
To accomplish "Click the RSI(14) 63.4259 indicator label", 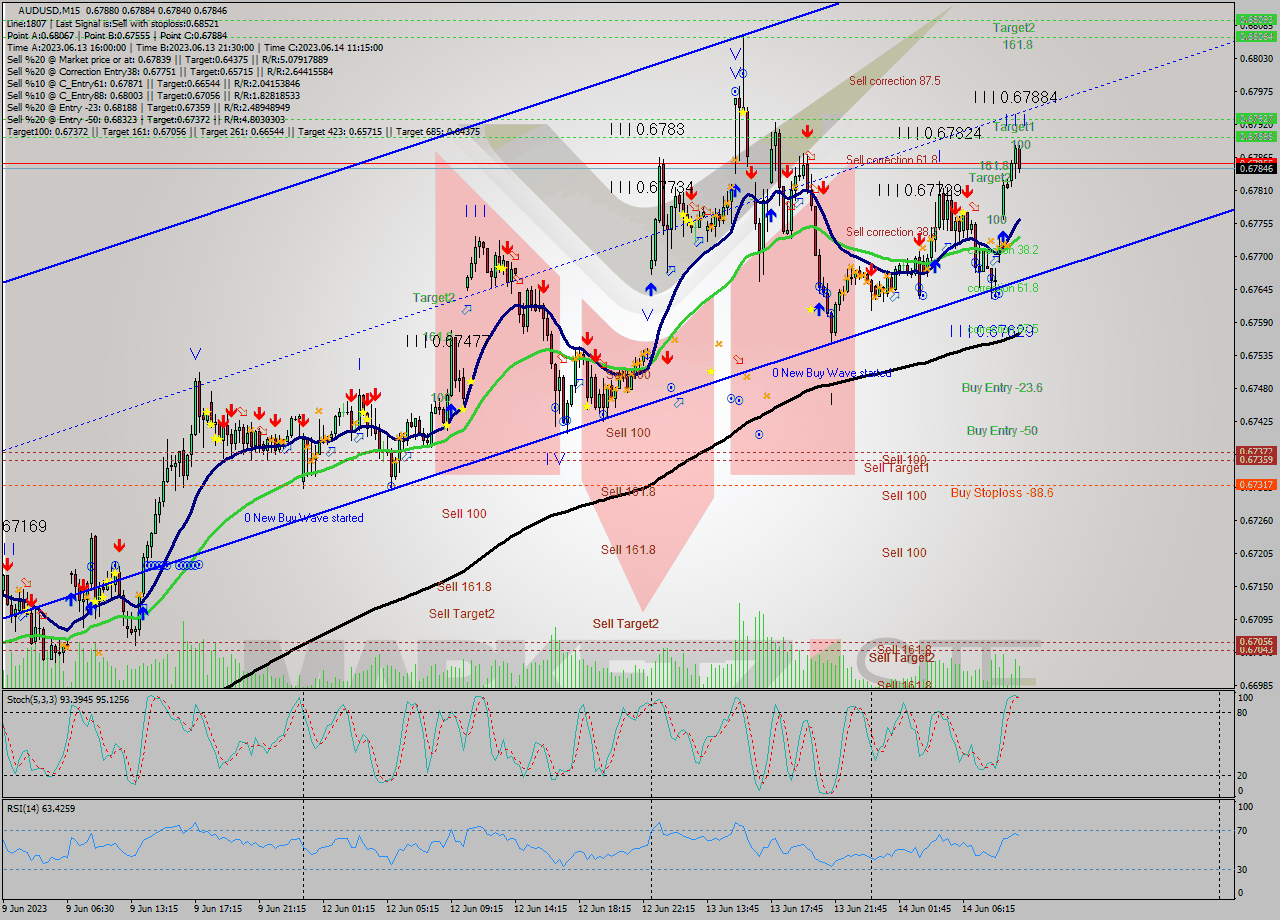I will pyautogui.click(x=41, y=809).
